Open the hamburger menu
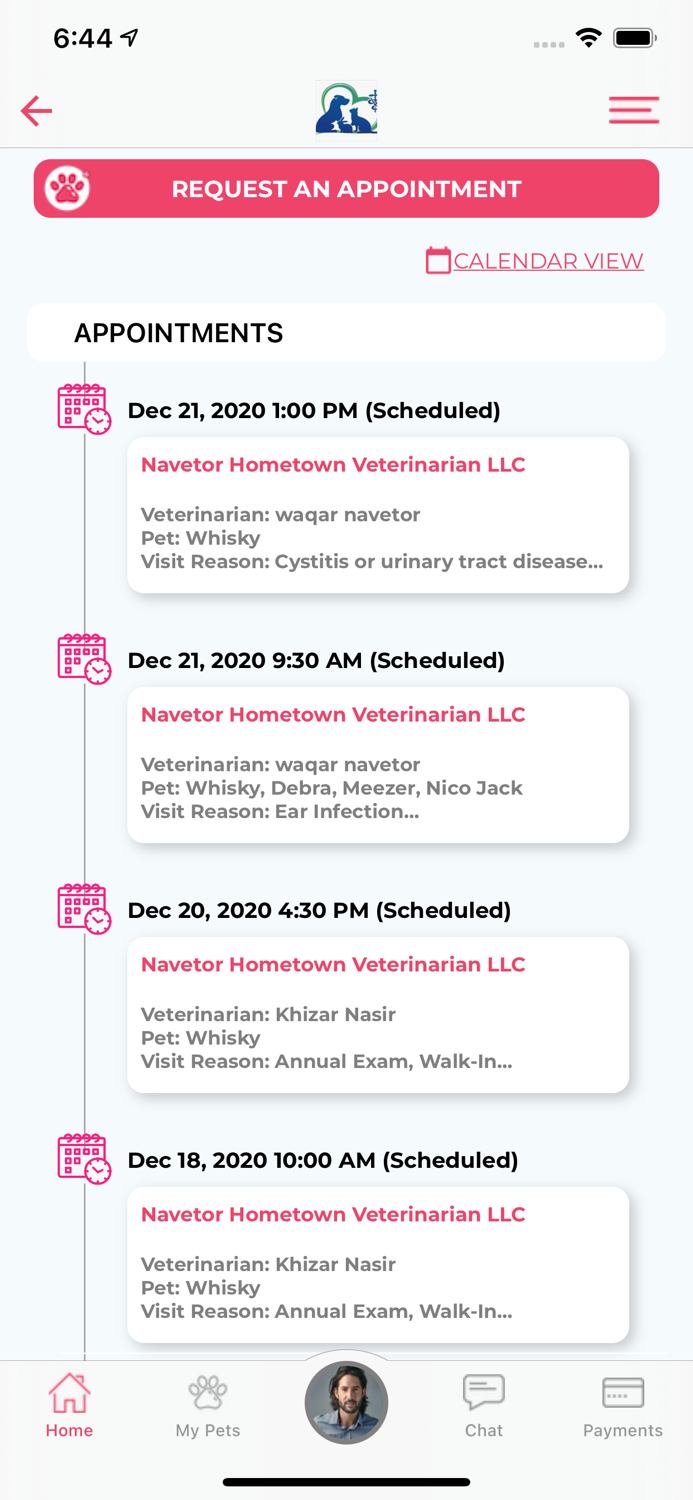Screen dimensions: 693x1500 (x=634, y=110)
